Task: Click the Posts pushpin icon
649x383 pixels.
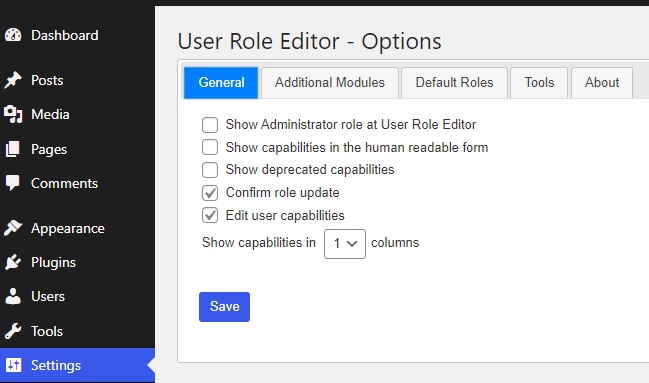Action: click(13, 80)
